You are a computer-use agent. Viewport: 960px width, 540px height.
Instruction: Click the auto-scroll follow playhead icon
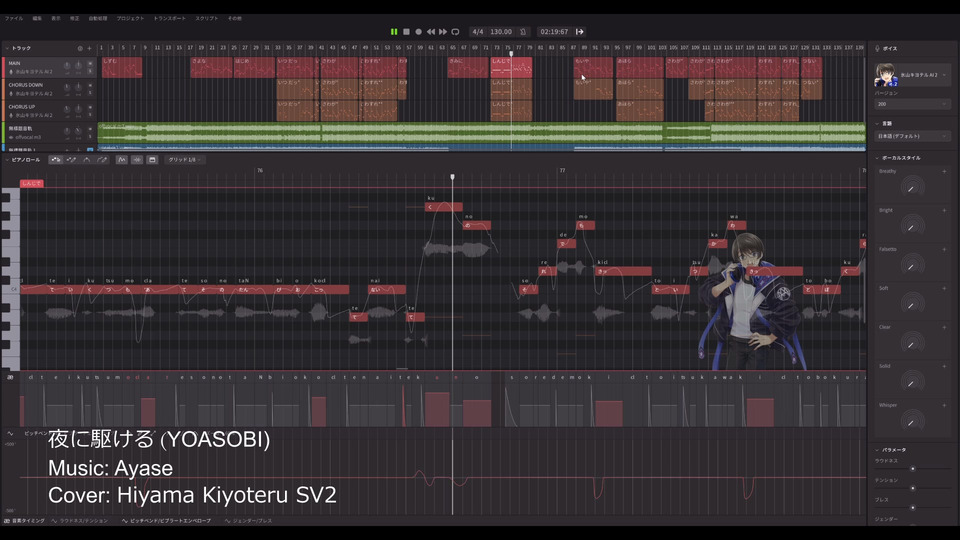[x=579, y=32]
